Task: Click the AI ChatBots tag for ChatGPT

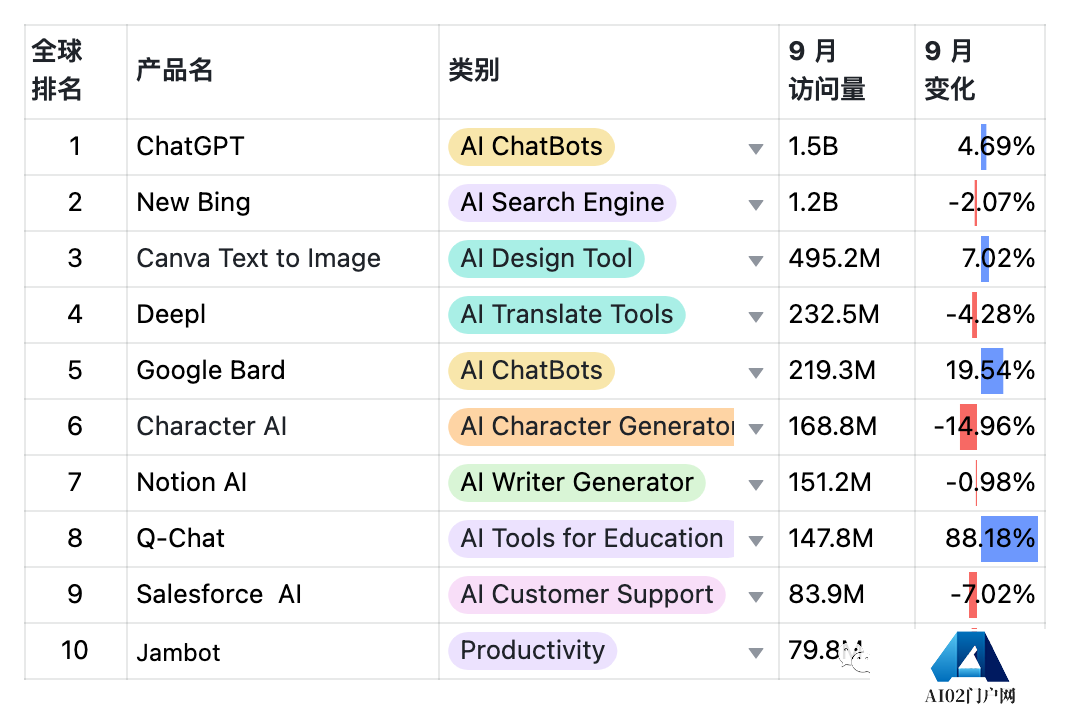Action: click(x=531, y=146)
